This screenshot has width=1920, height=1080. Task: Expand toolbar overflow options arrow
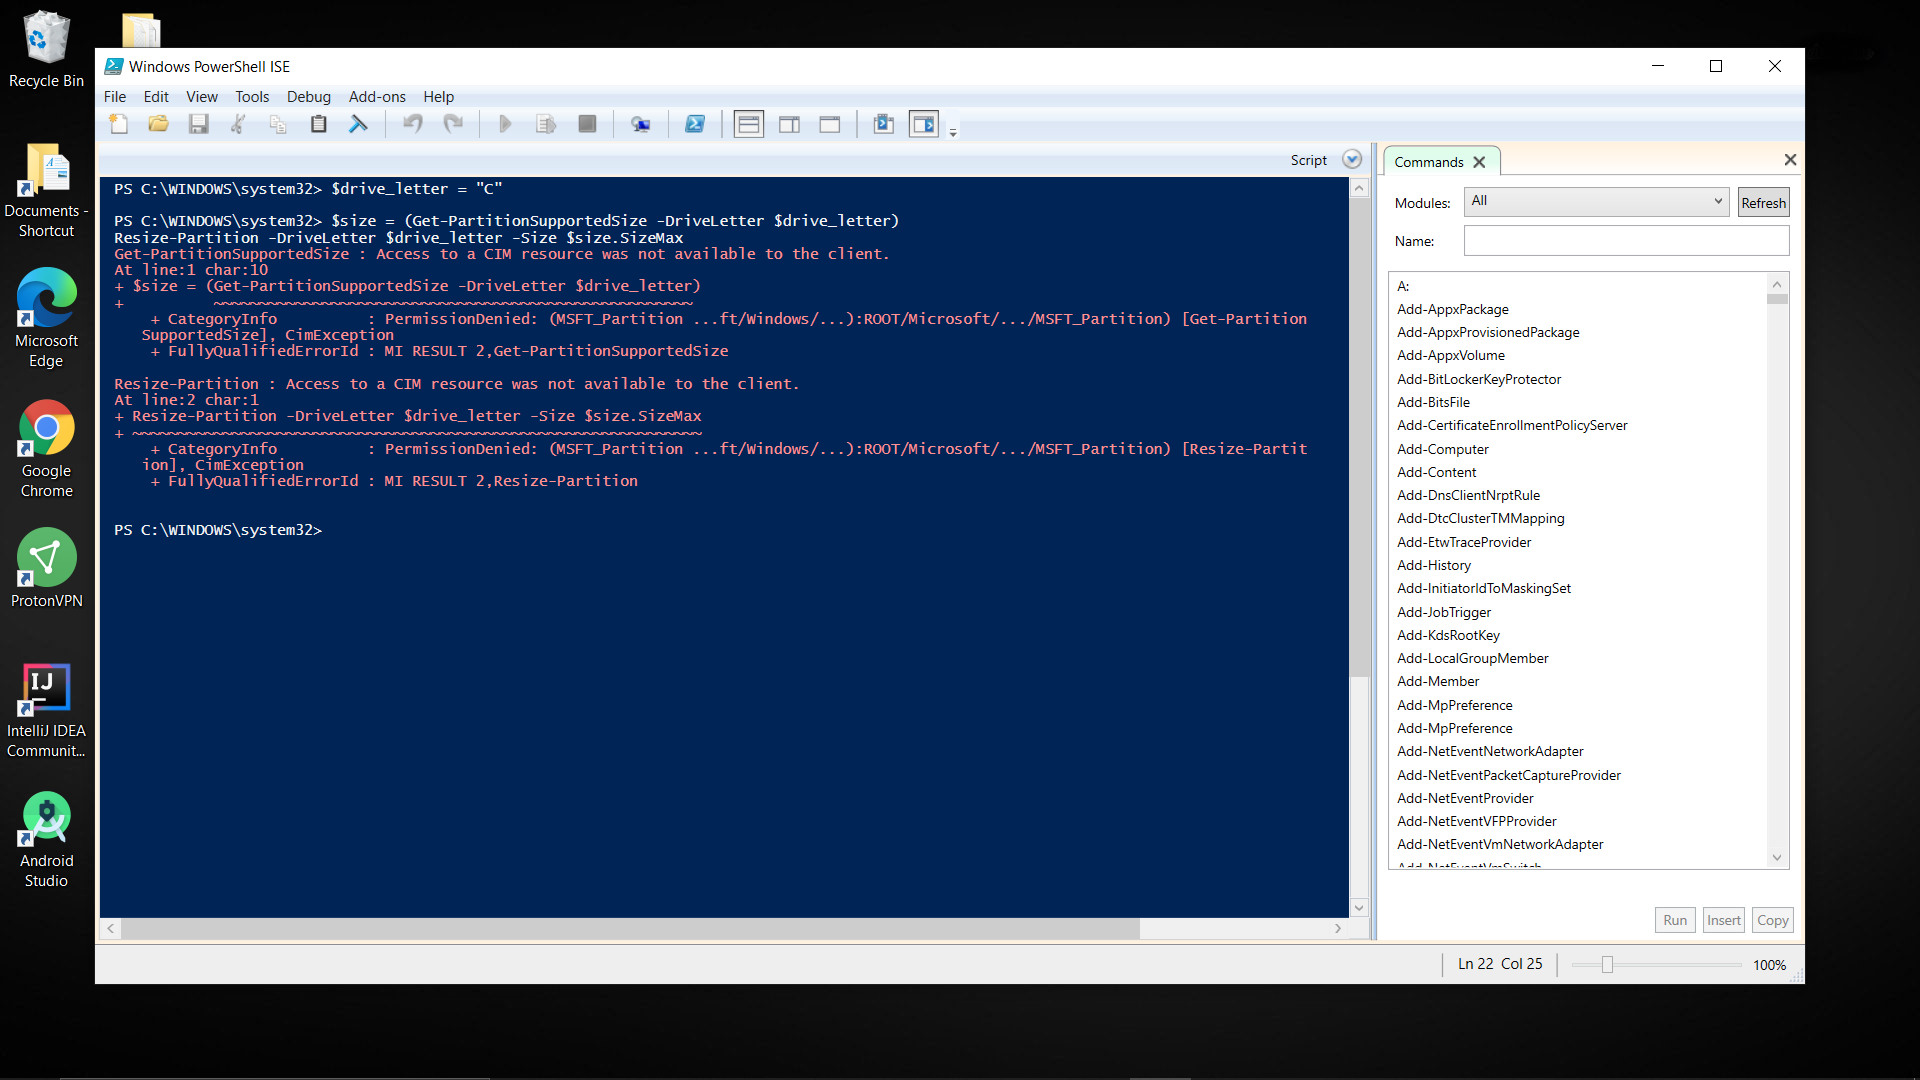tap(953, 132)
